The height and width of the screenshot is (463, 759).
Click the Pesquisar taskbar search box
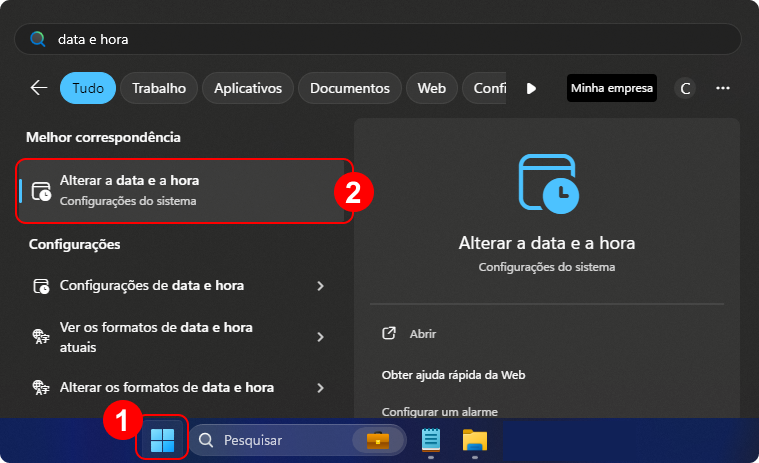click(297, 440)
